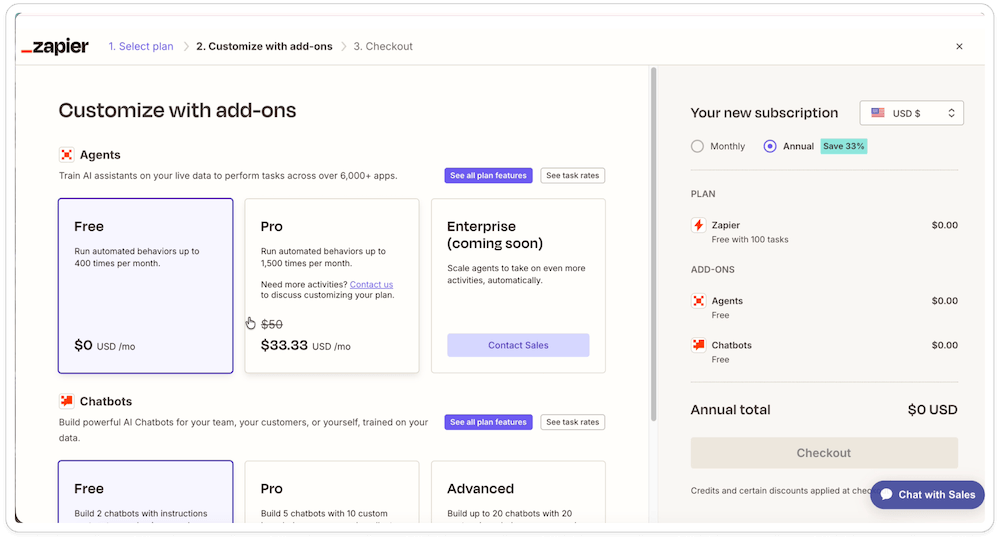The image size is (1000, 540).
Task: Jump to step 3 Checkout
Action: click(x=383, y=47)
